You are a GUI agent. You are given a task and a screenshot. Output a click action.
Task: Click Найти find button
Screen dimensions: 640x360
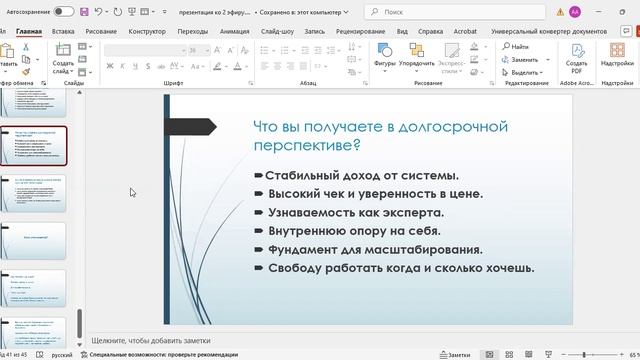[516, 47]
